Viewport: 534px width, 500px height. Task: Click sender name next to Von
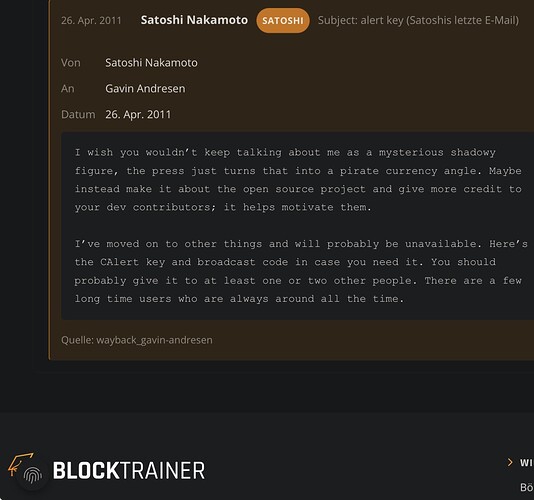[151, 63]
